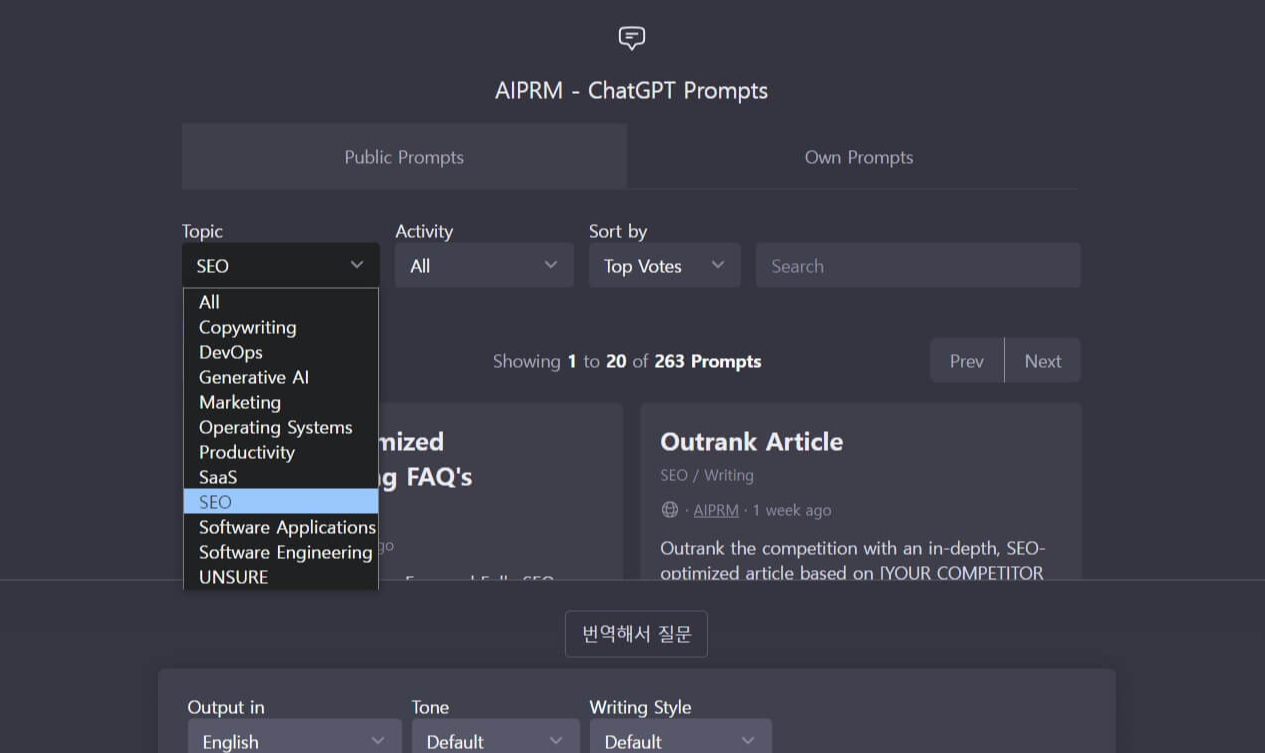Choose UNSURE in the Topic list
Viewport: 1265px width, 753px height.
tap(281, 577)
